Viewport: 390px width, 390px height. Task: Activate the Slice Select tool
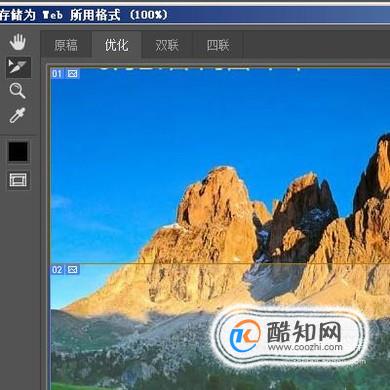(18, 67)
